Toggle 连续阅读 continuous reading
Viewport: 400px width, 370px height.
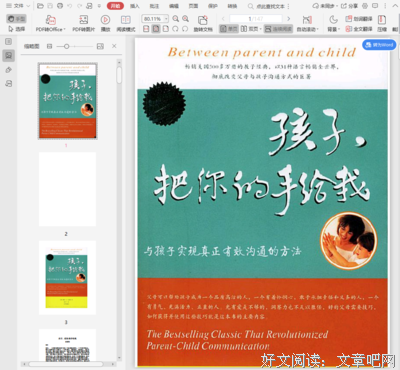tap(278, 29)
